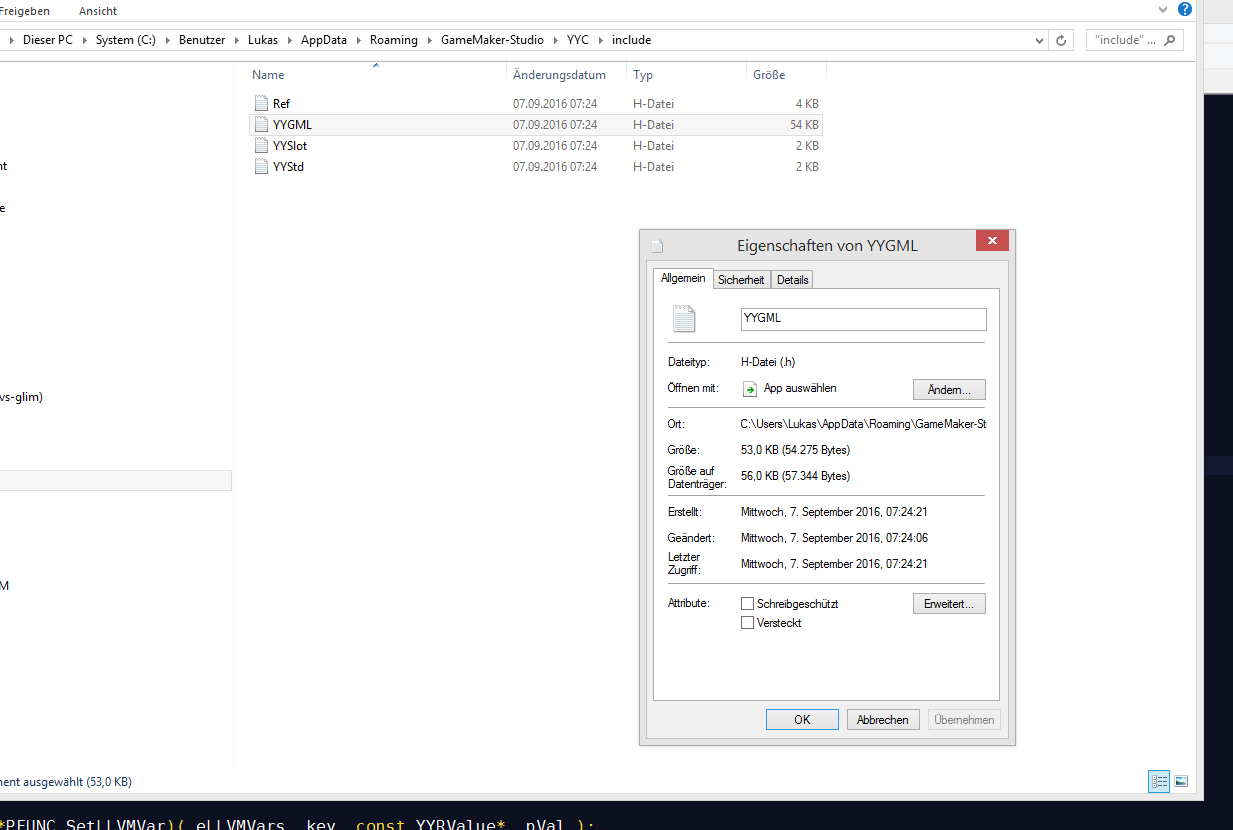1233x830 pixels.
Task: Open the Ansicht ribbon tab
Action: tap(98, 11)
